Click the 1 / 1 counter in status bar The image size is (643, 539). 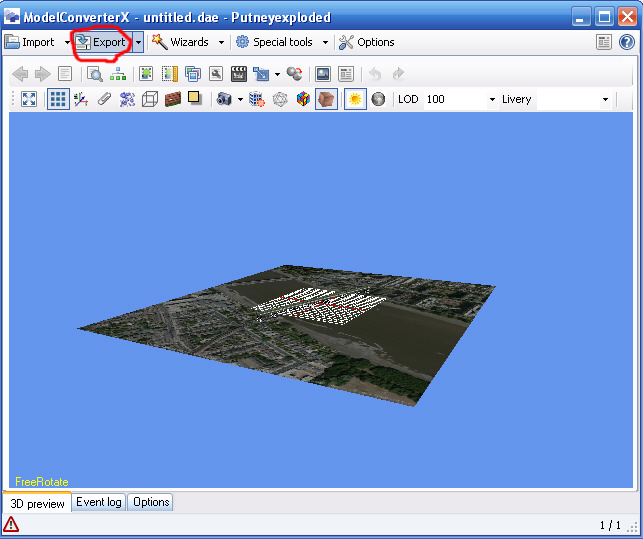pos(610,525)
